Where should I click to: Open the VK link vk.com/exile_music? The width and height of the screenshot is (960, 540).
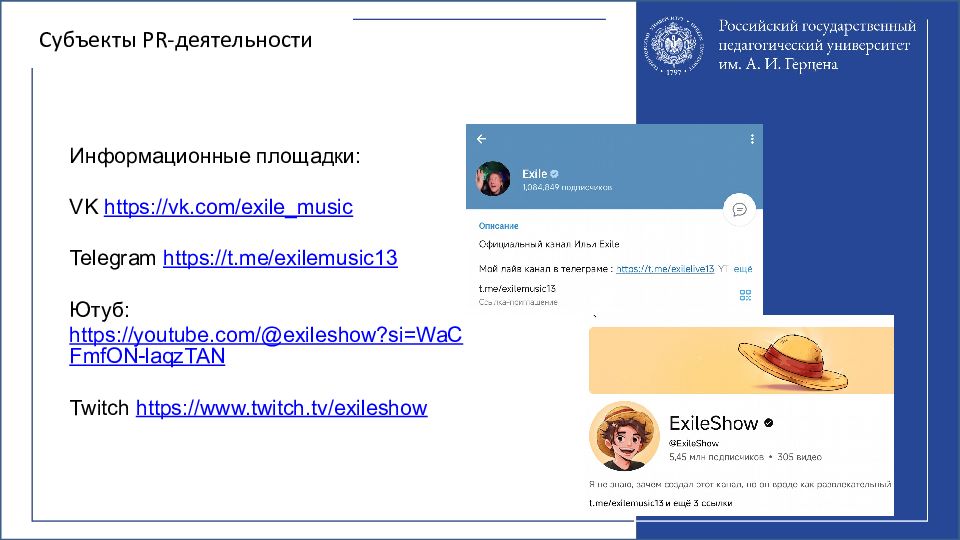228,207
